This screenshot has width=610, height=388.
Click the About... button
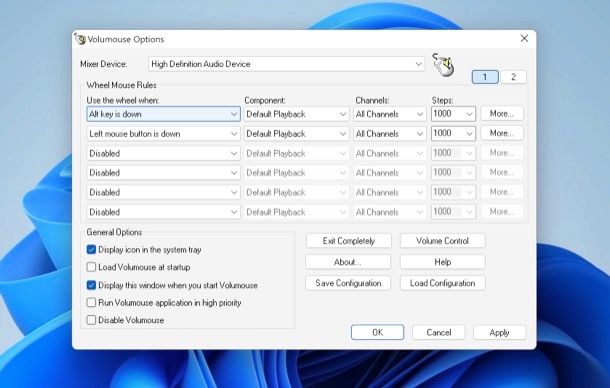click(x=348, y=262)
